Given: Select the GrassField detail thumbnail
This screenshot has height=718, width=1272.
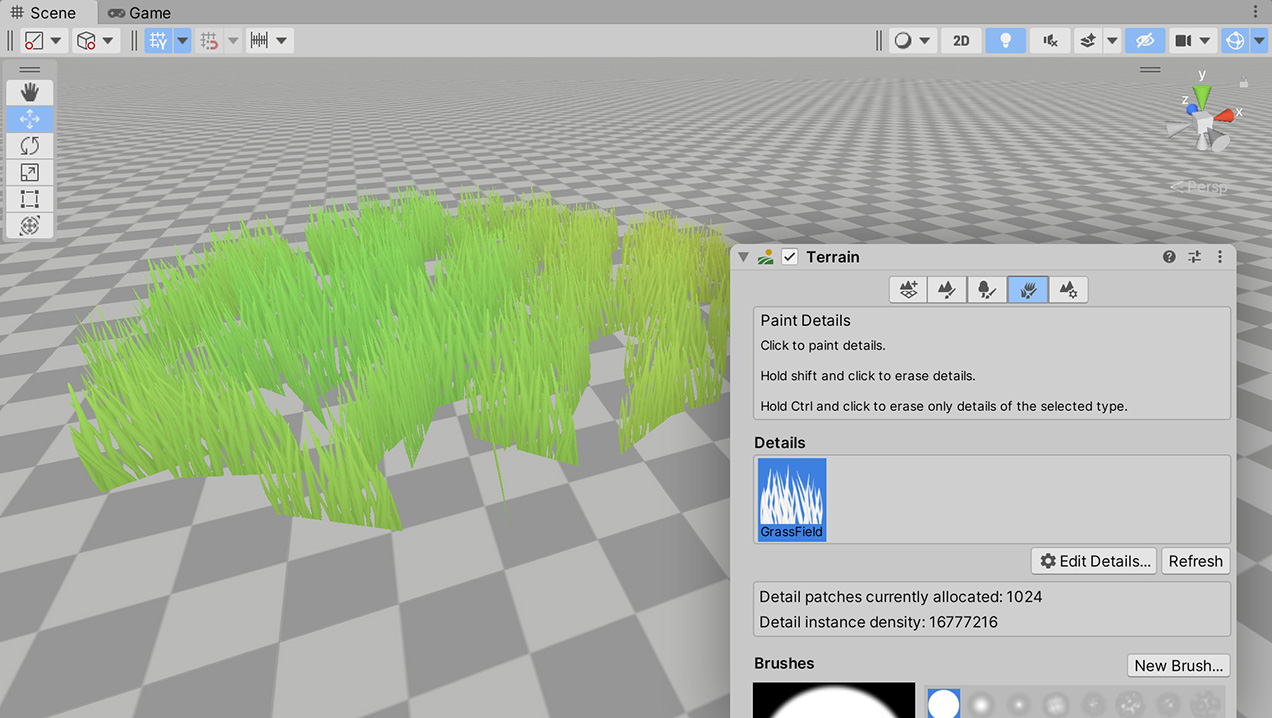Looking at the screenshot, I should tap(791, 499).
